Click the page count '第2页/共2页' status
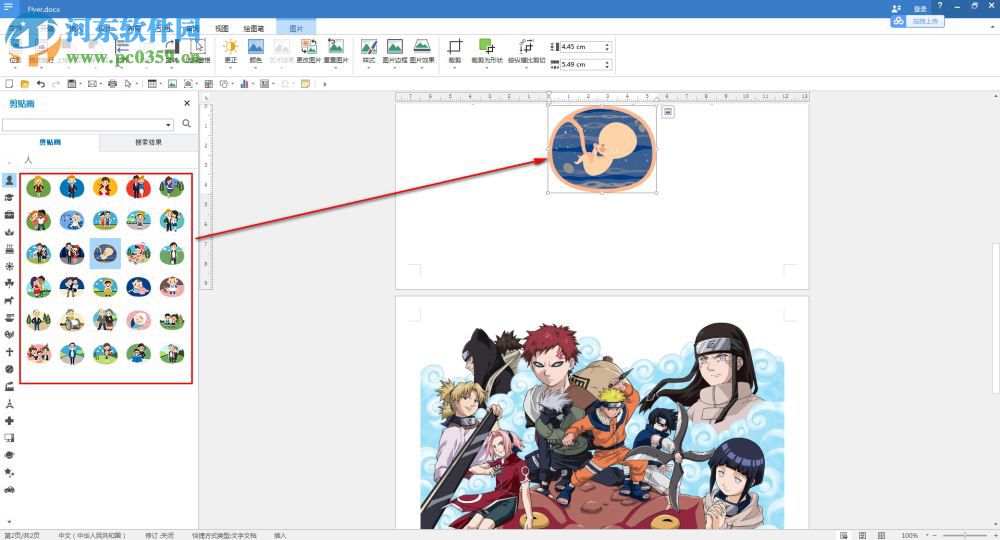This screenshot has width=1000, height=540. tap(22, 536)
